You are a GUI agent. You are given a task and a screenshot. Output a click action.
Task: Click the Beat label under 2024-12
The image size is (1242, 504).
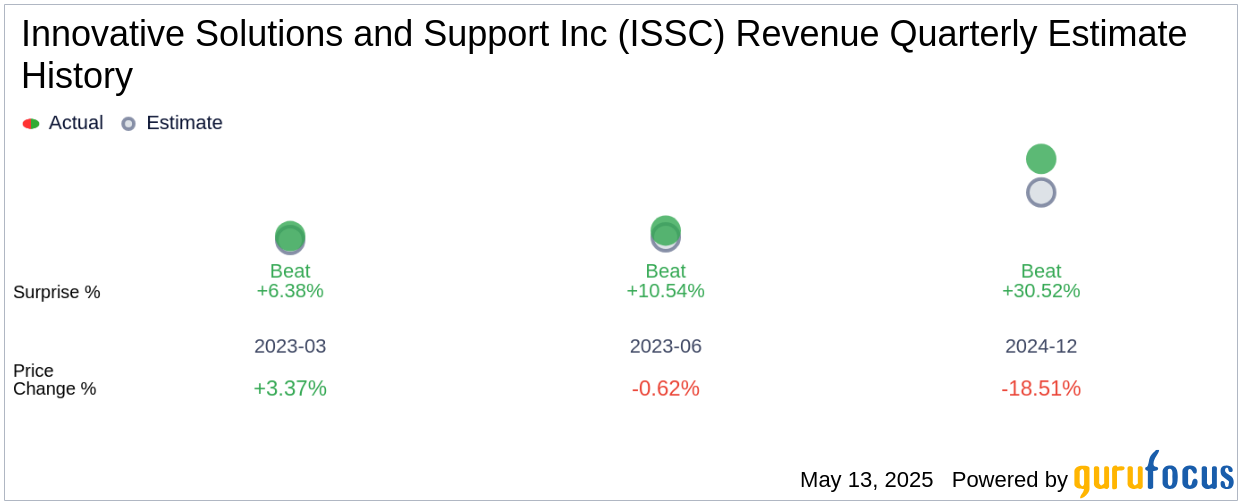pyautogui.click(x=1041, y=271)
